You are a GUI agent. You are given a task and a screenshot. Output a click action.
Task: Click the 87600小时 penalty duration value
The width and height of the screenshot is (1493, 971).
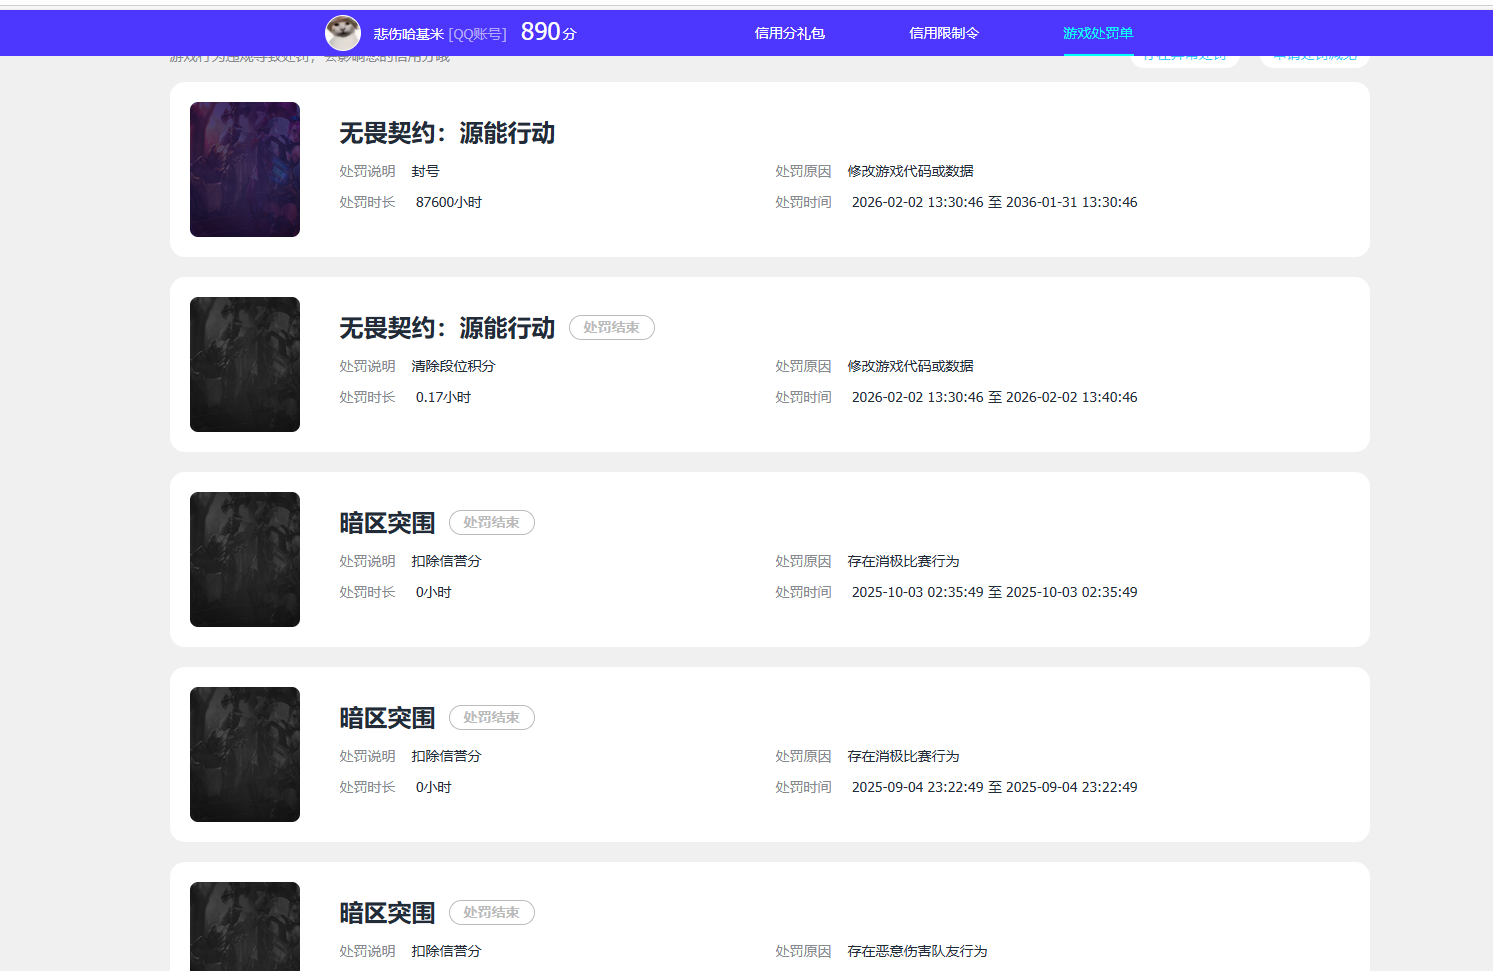tap(448, 201)
